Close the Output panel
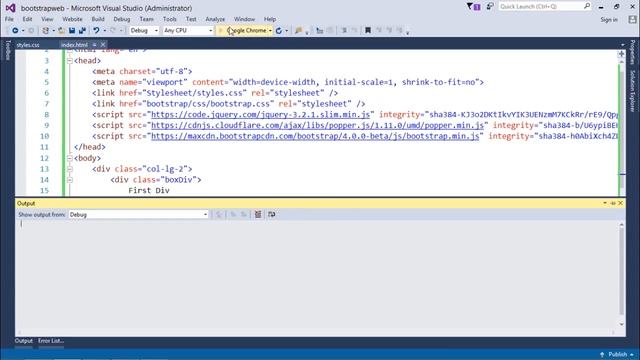 (x=621, y=203)
